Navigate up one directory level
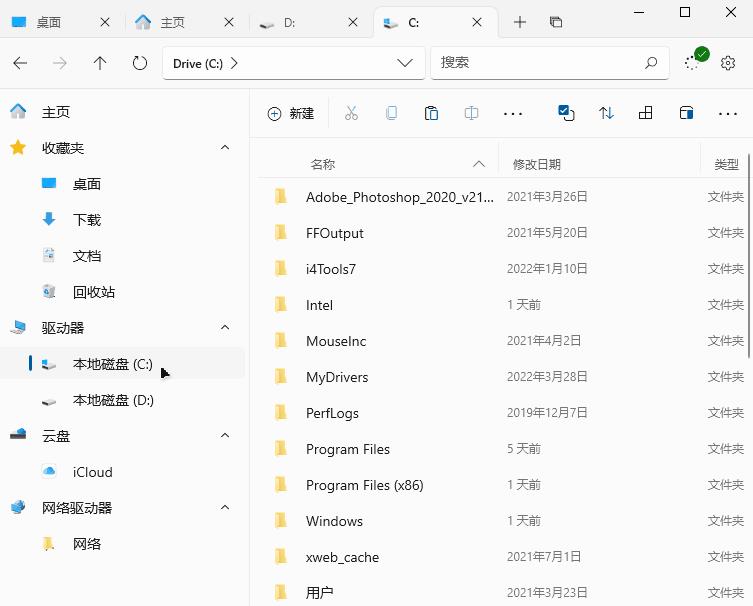Viewport: 753px width, 606px height. 100,63
